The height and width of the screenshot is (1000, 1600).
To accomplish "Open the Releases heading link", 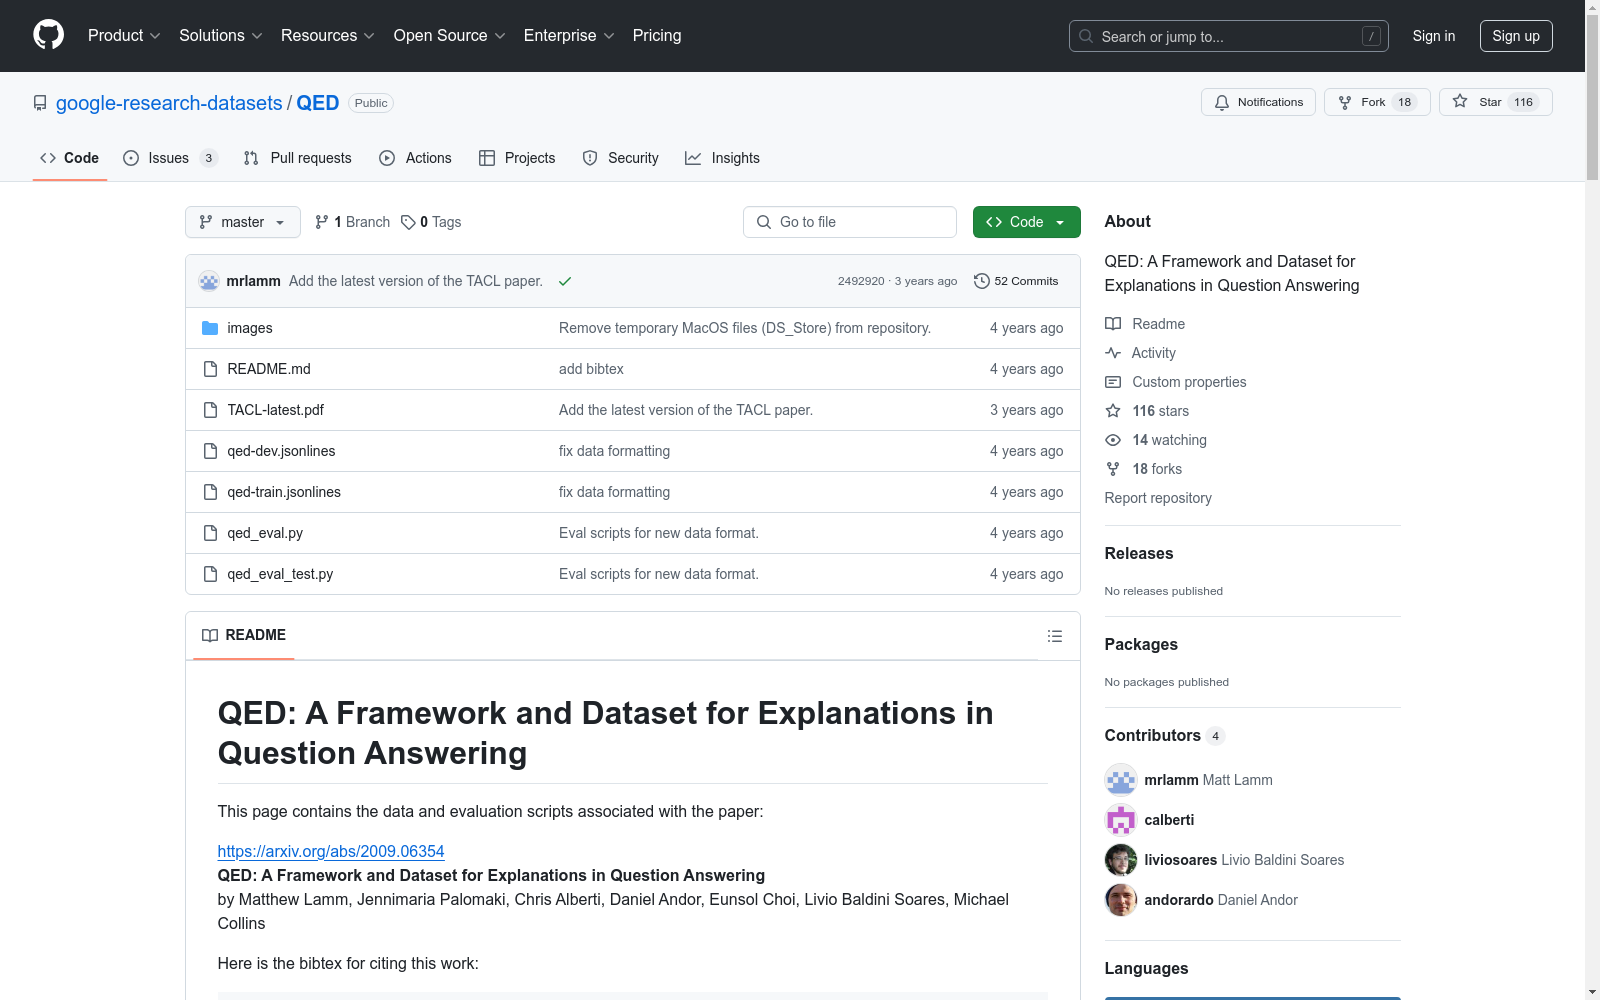I will pos(1139,553).
